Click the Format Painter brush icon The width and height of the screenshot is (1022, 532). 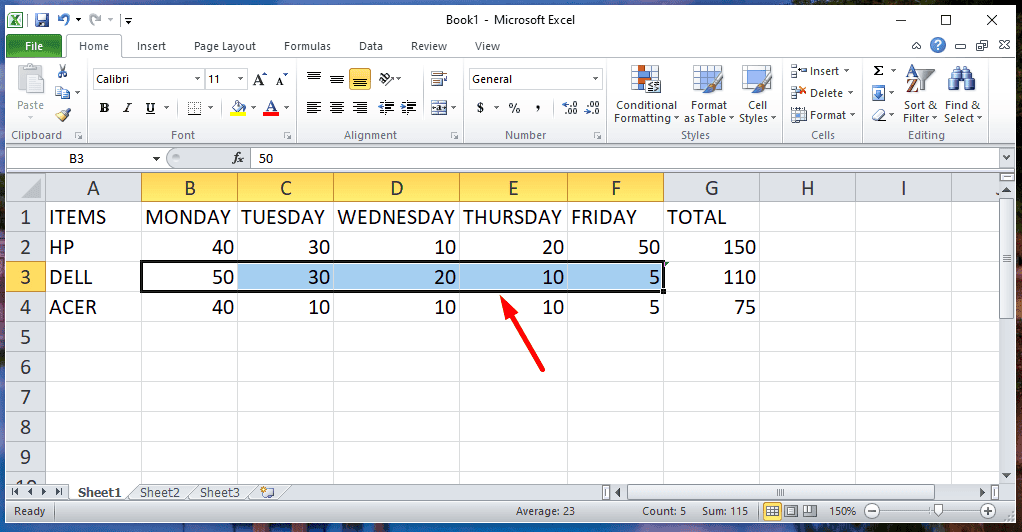(63, 114)
